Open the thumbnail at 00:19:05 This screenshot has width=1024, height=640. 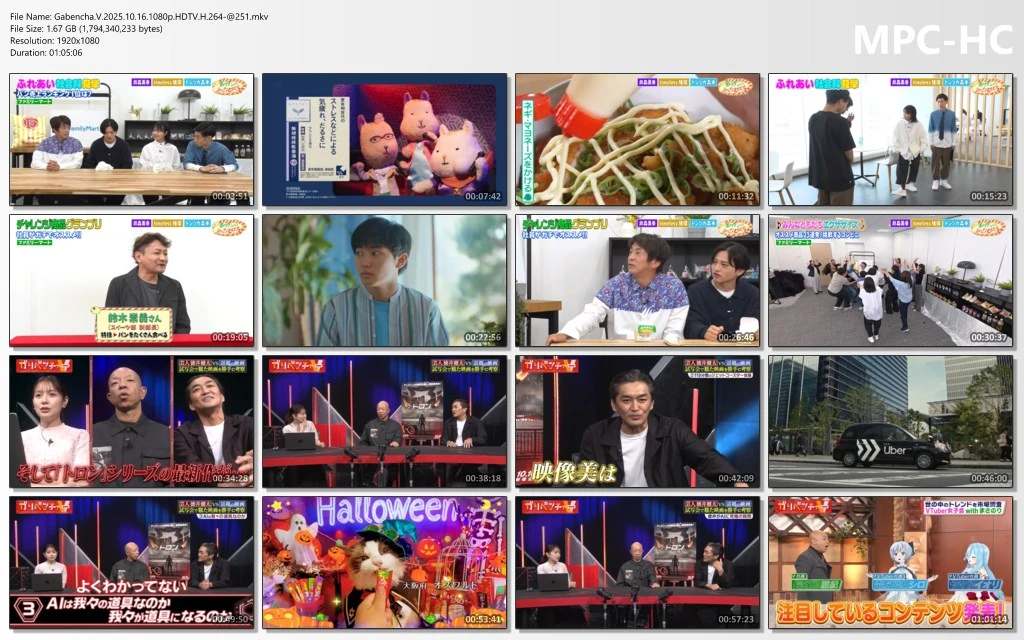pyautogui.click(x=131, y=280)
